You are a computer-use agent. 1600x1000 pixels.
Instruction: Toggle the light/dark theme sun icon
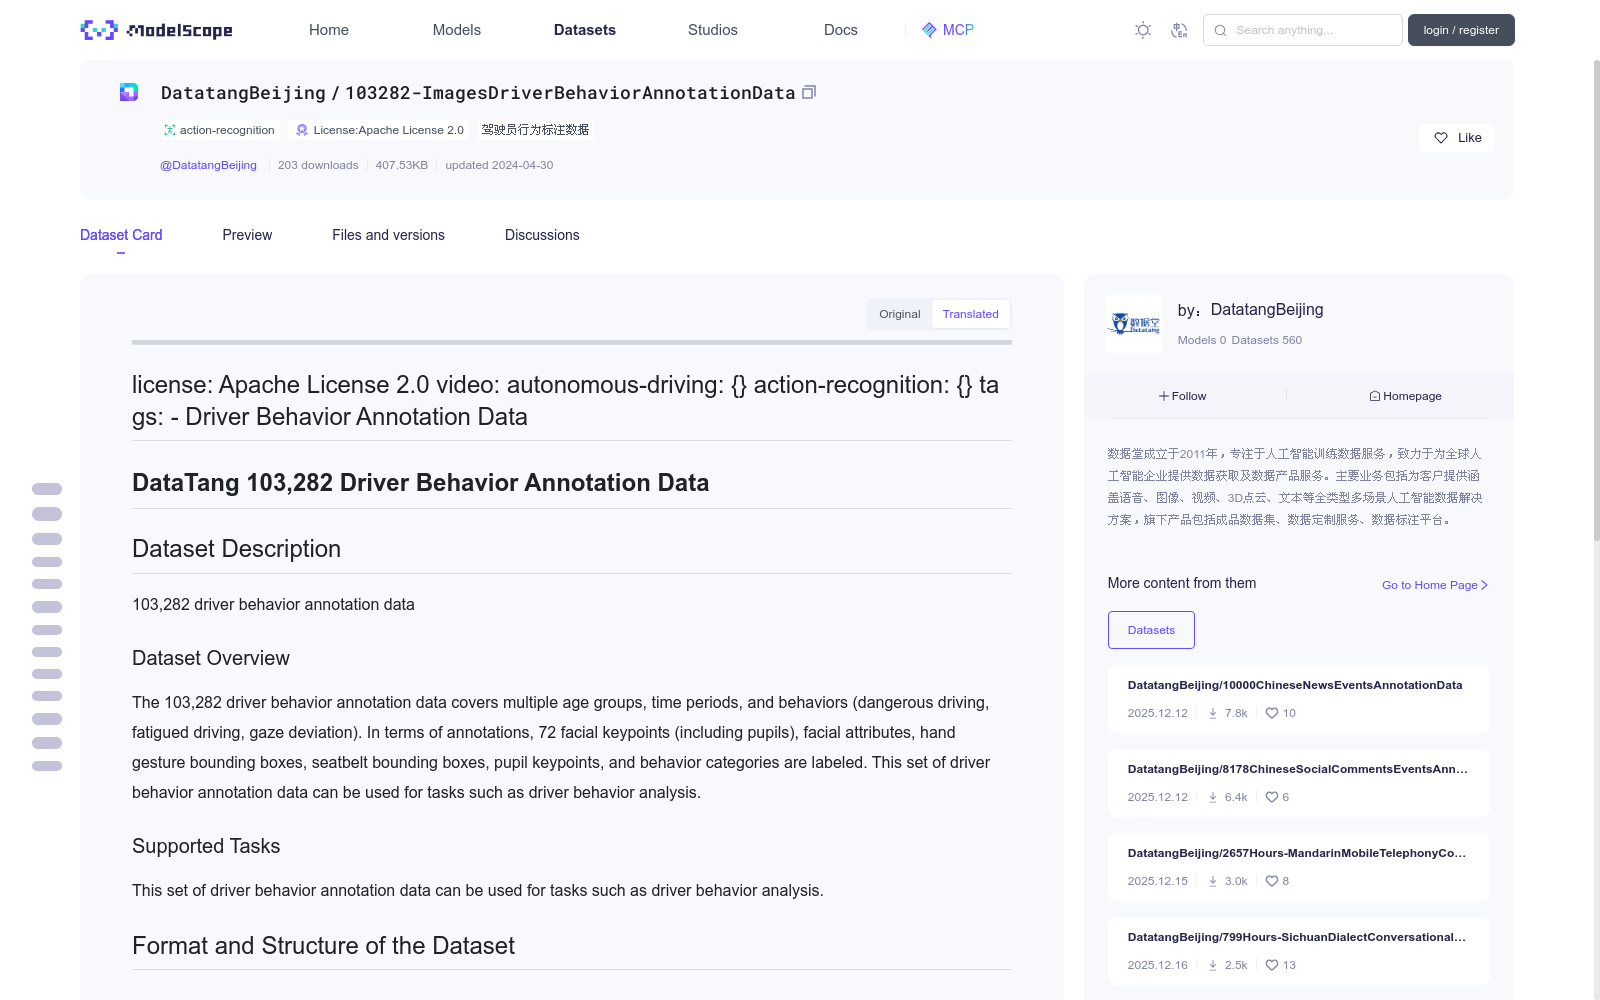(1143, 30)
